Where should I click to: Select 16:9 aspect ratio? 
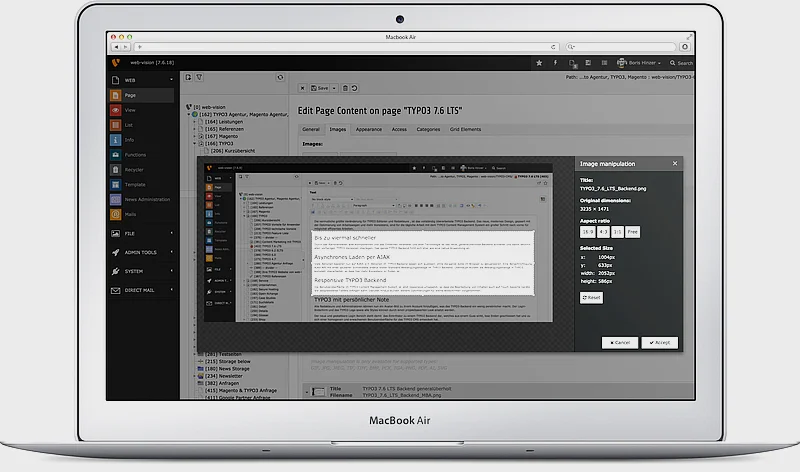tap(587, 232)
